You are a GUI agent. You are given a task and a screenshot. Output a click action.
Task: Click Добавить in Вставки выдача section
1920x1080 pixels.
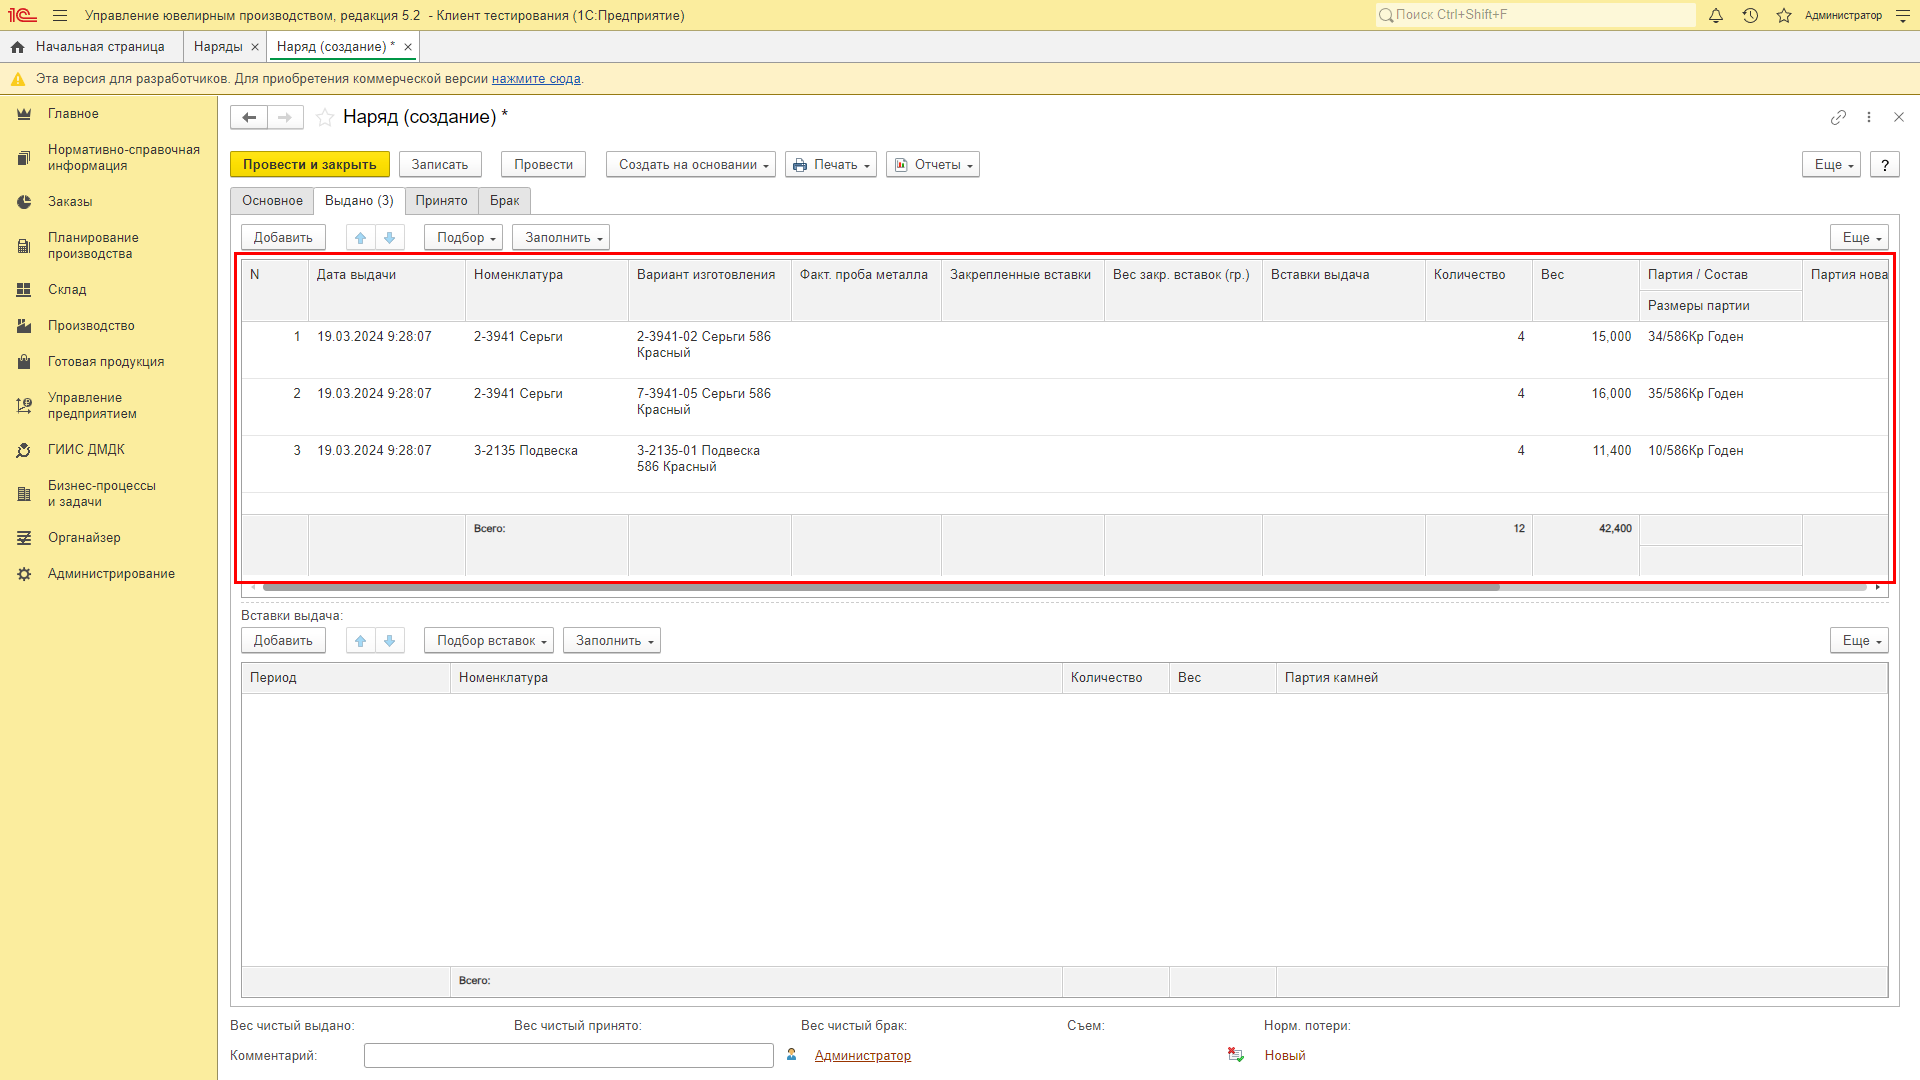[x=283, y=640]
